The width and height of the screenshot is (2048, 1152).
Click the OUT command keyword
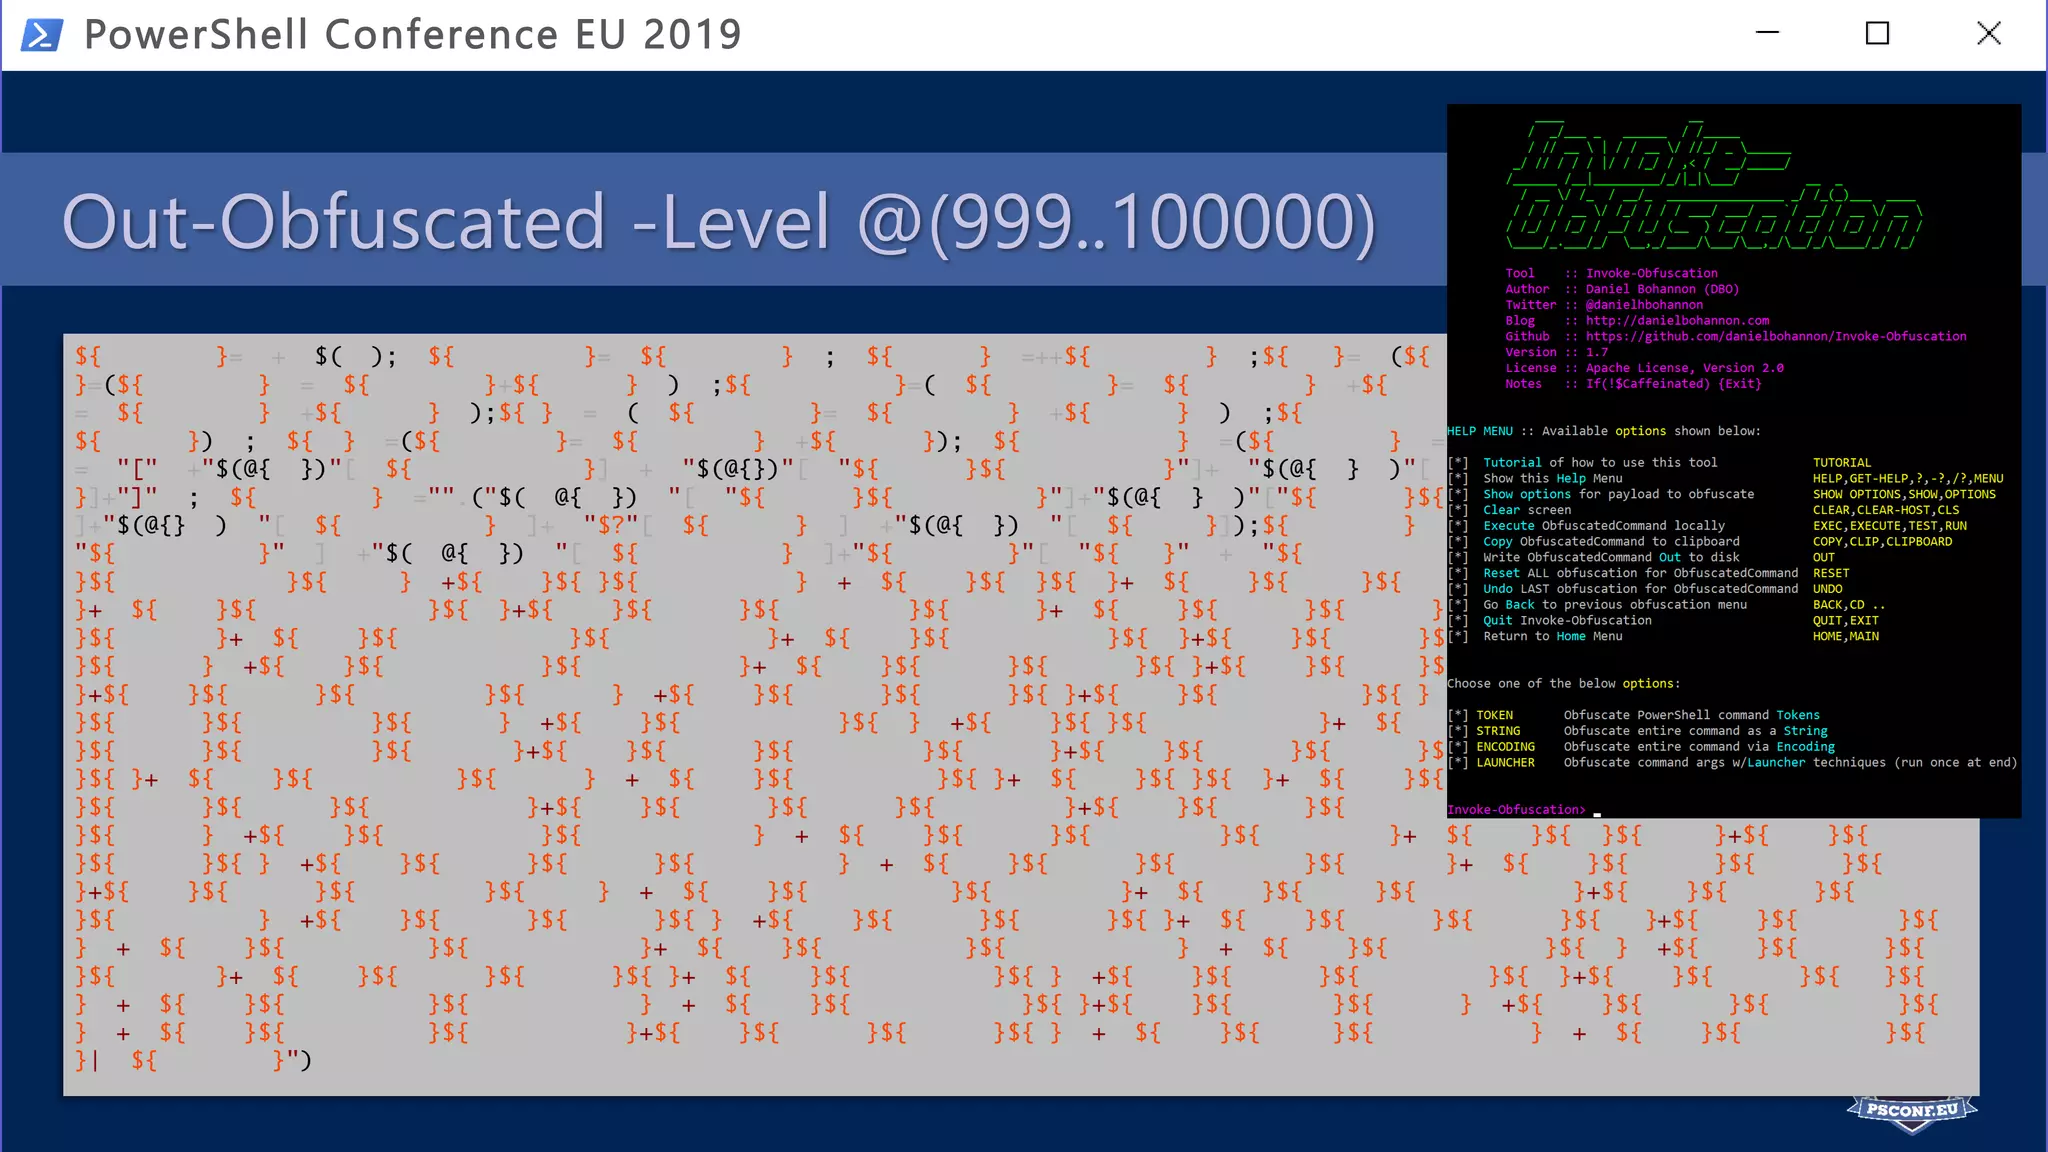click(x=1824, y=558)
